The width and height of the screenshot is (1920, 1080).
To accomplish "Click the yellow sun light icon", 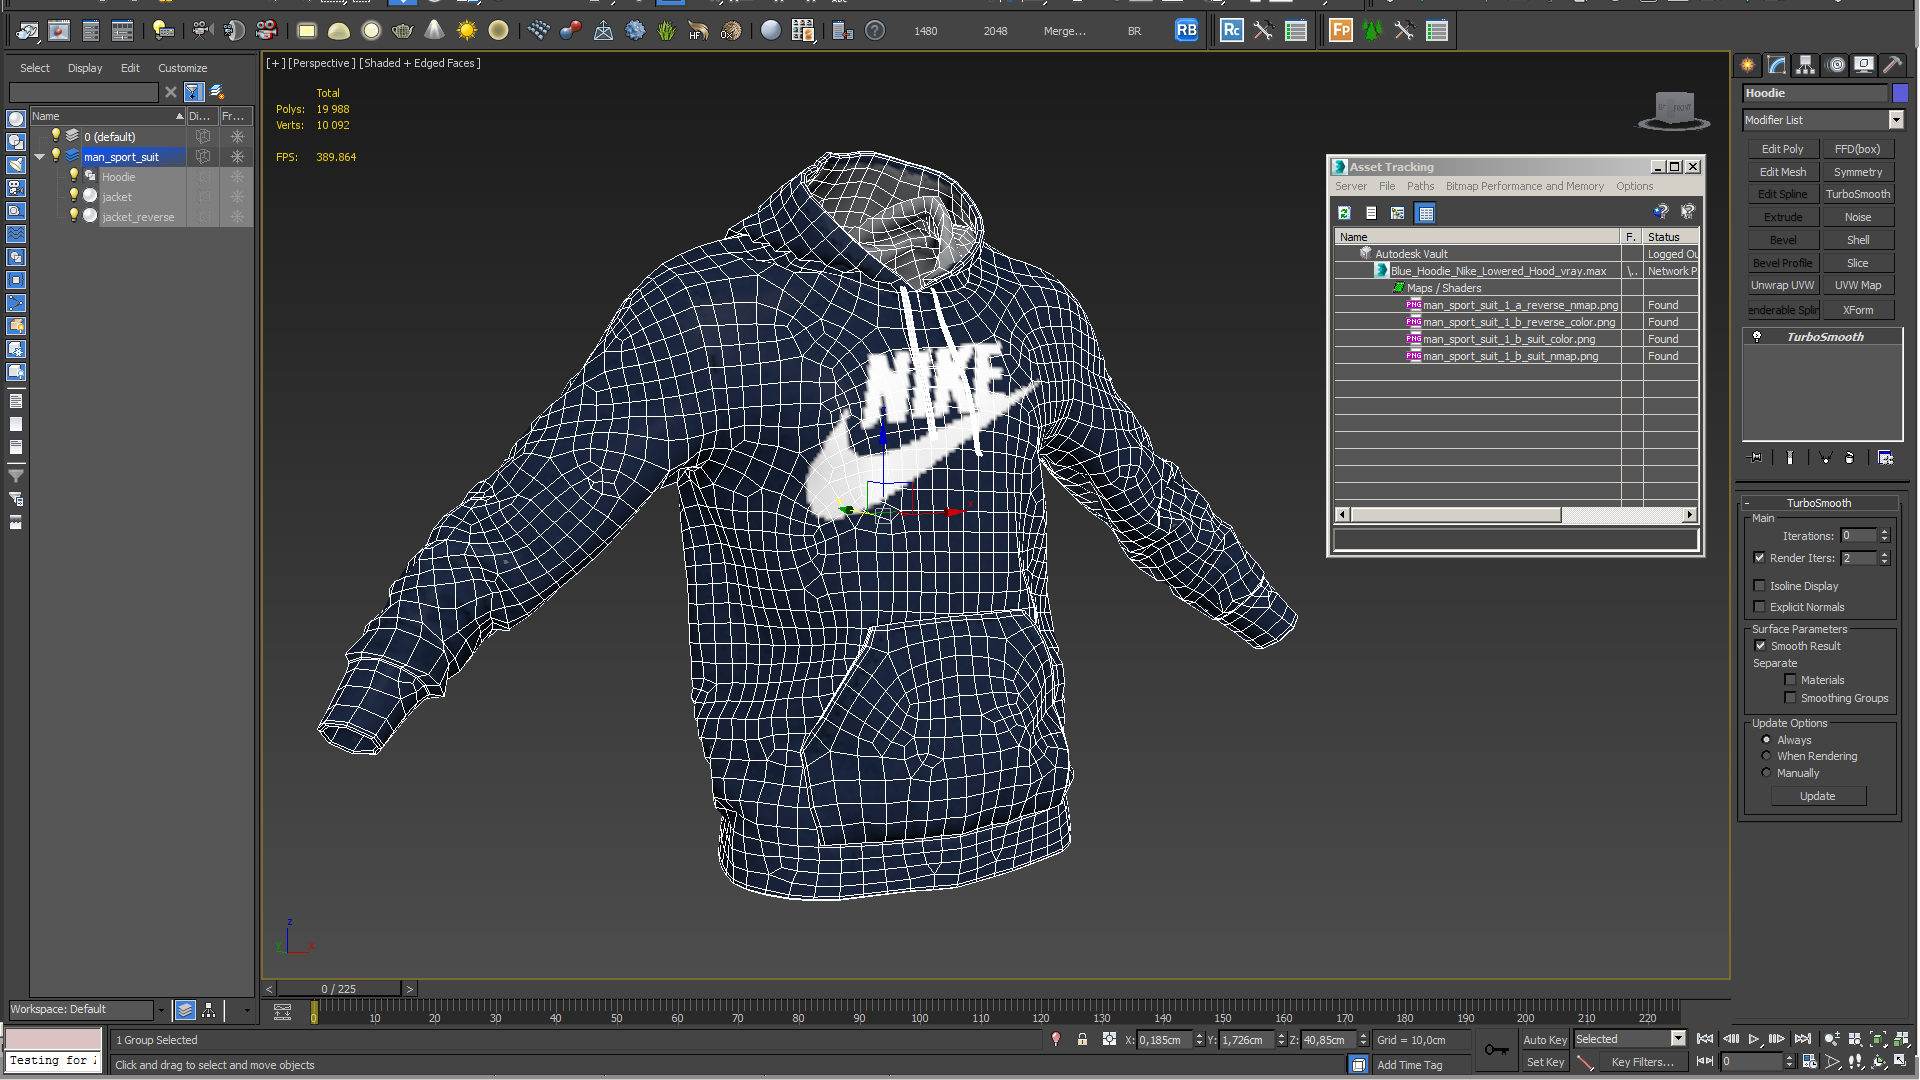I will coord(467,31).
